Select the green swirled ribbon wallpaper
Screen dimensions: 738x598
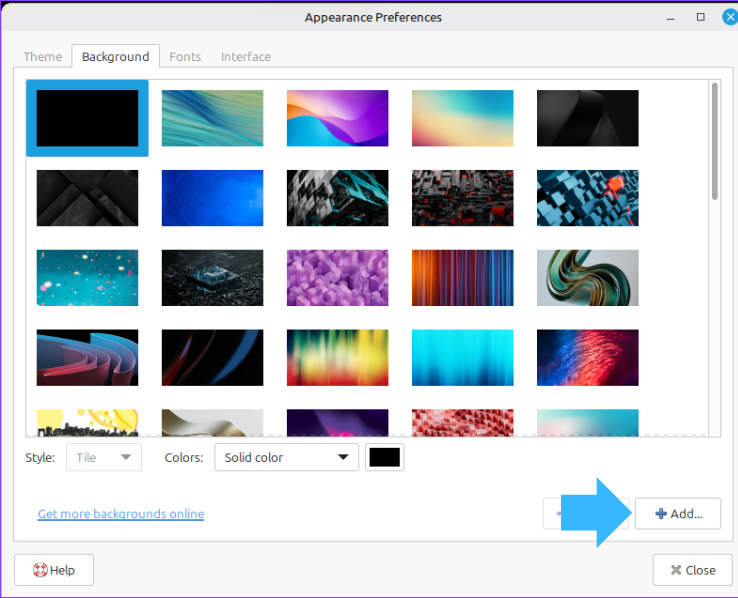[x=587, y=278]
